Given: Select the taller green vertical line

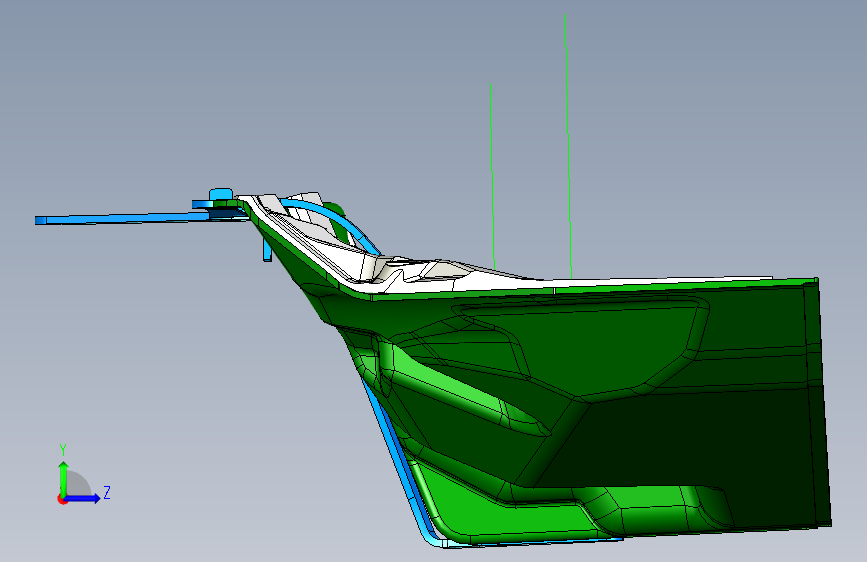Looking at the screenshot, I should point(568,147).
